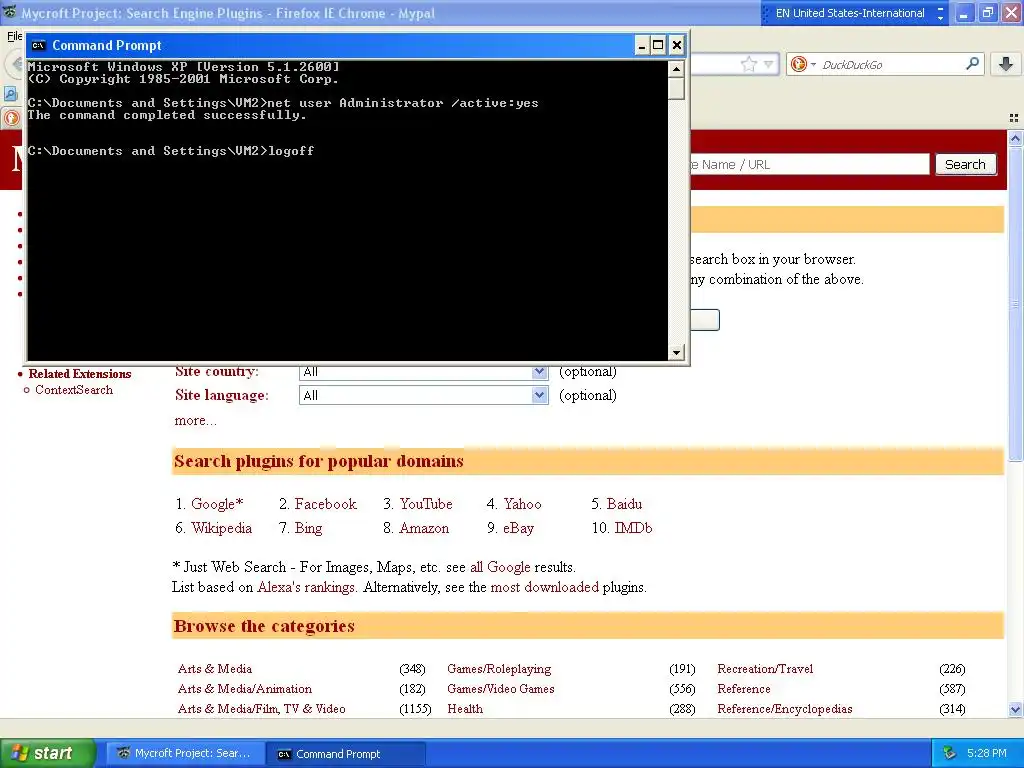Switch to Mycroft Project taskbar item
The width and height of the screenshot is (1024, 768).
click(185, 753)
